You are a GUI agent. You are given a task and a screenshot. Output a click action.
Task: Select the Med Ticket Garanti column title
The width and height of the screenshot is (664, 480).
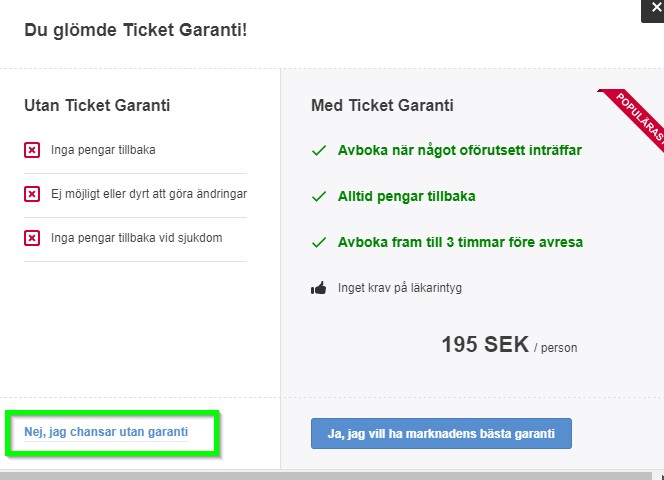382,105
